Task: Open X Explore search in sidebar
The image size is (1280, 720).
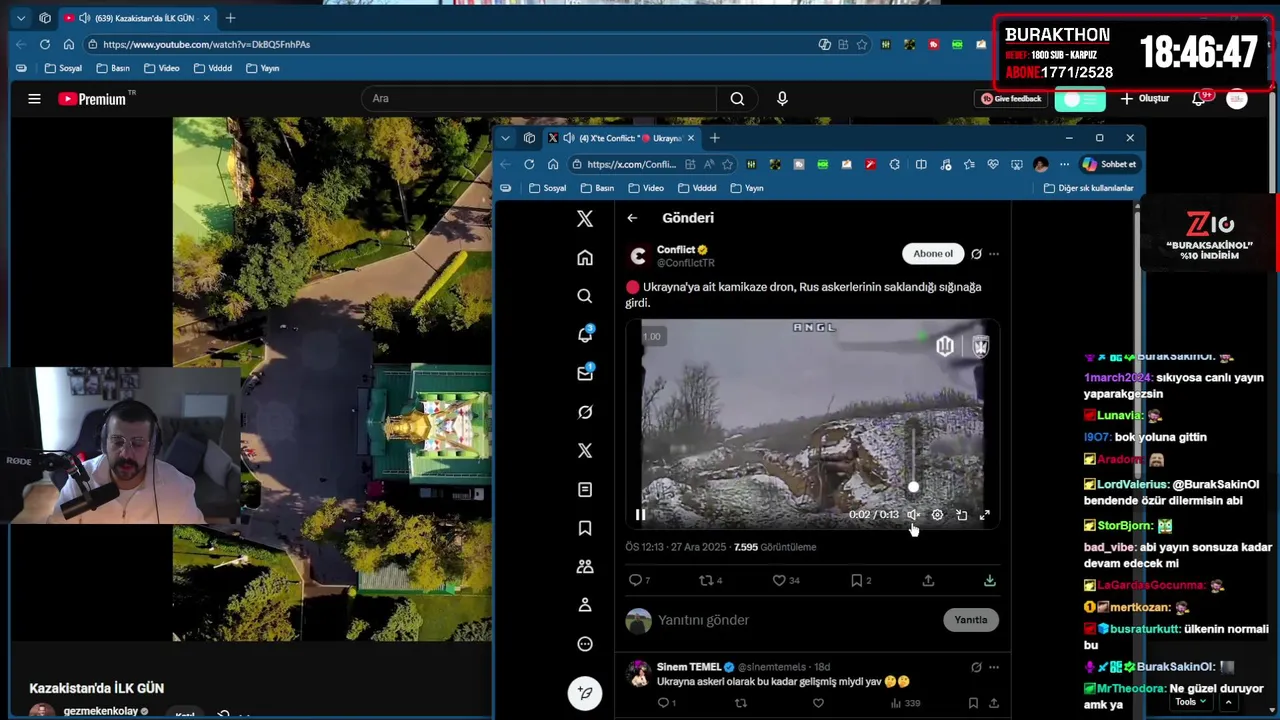Action: (585, 296)
